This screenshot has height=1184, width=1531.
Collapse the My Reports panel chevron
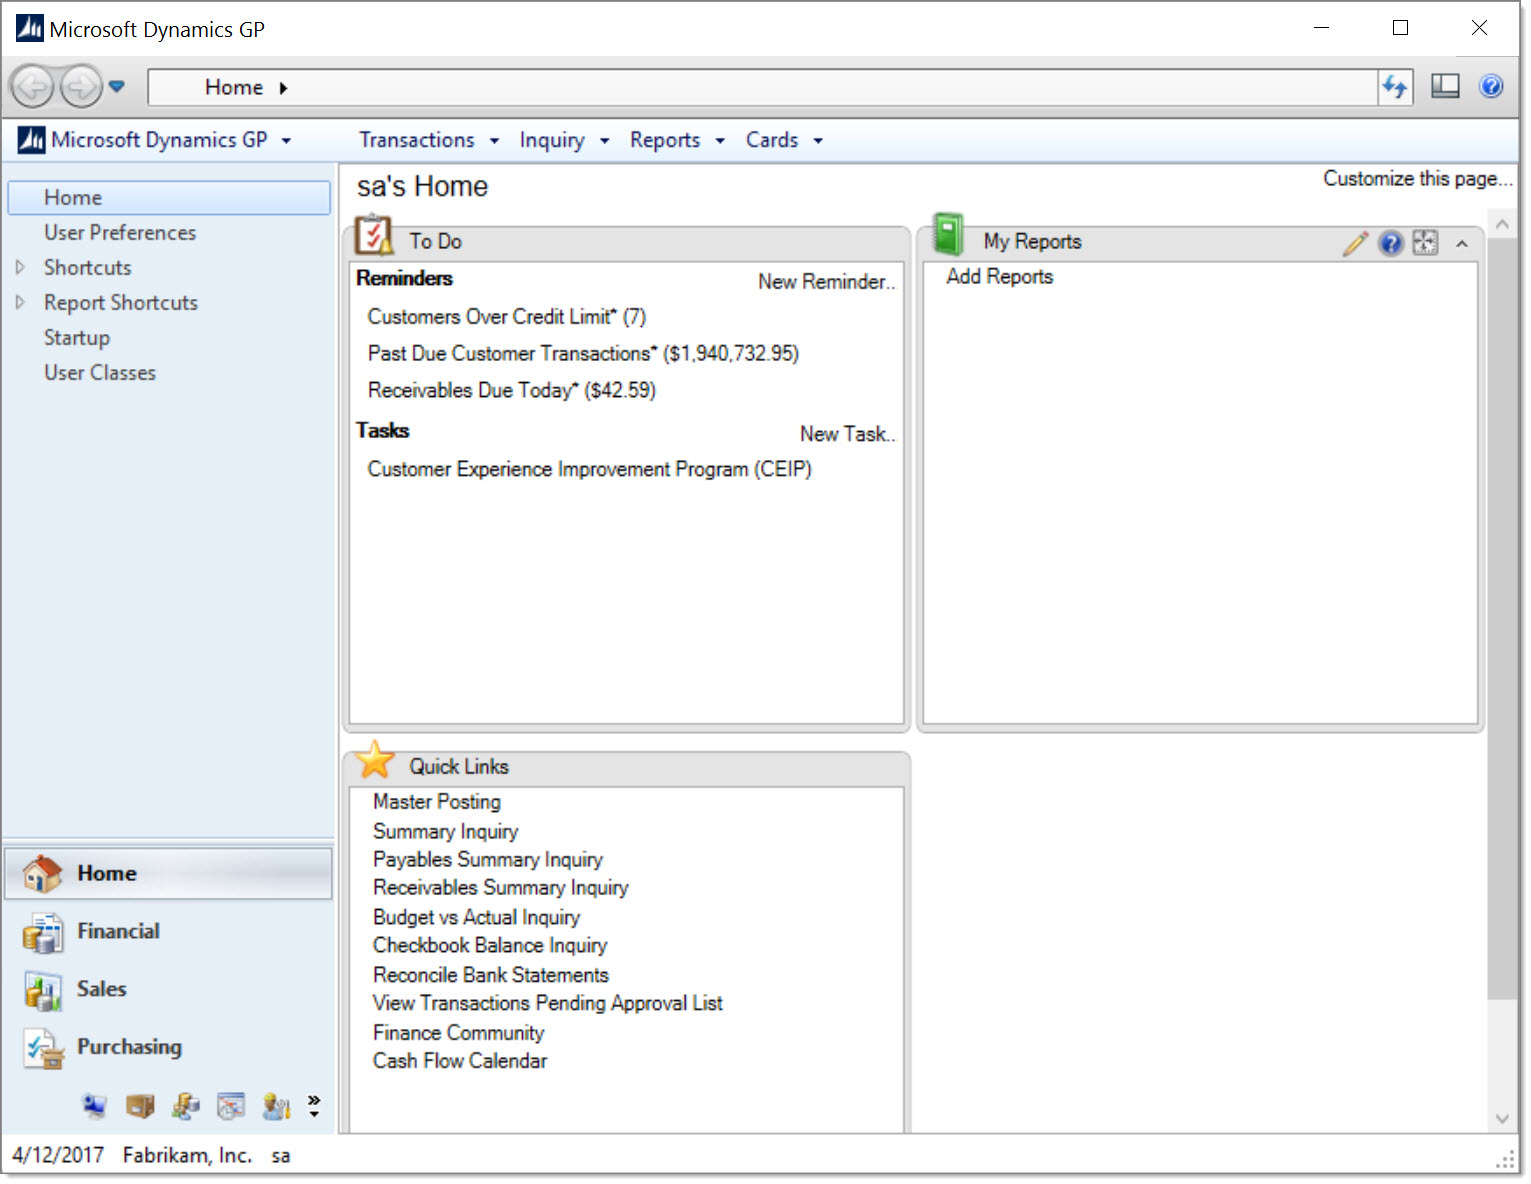pyautogui.click(x=1462, y=243)
